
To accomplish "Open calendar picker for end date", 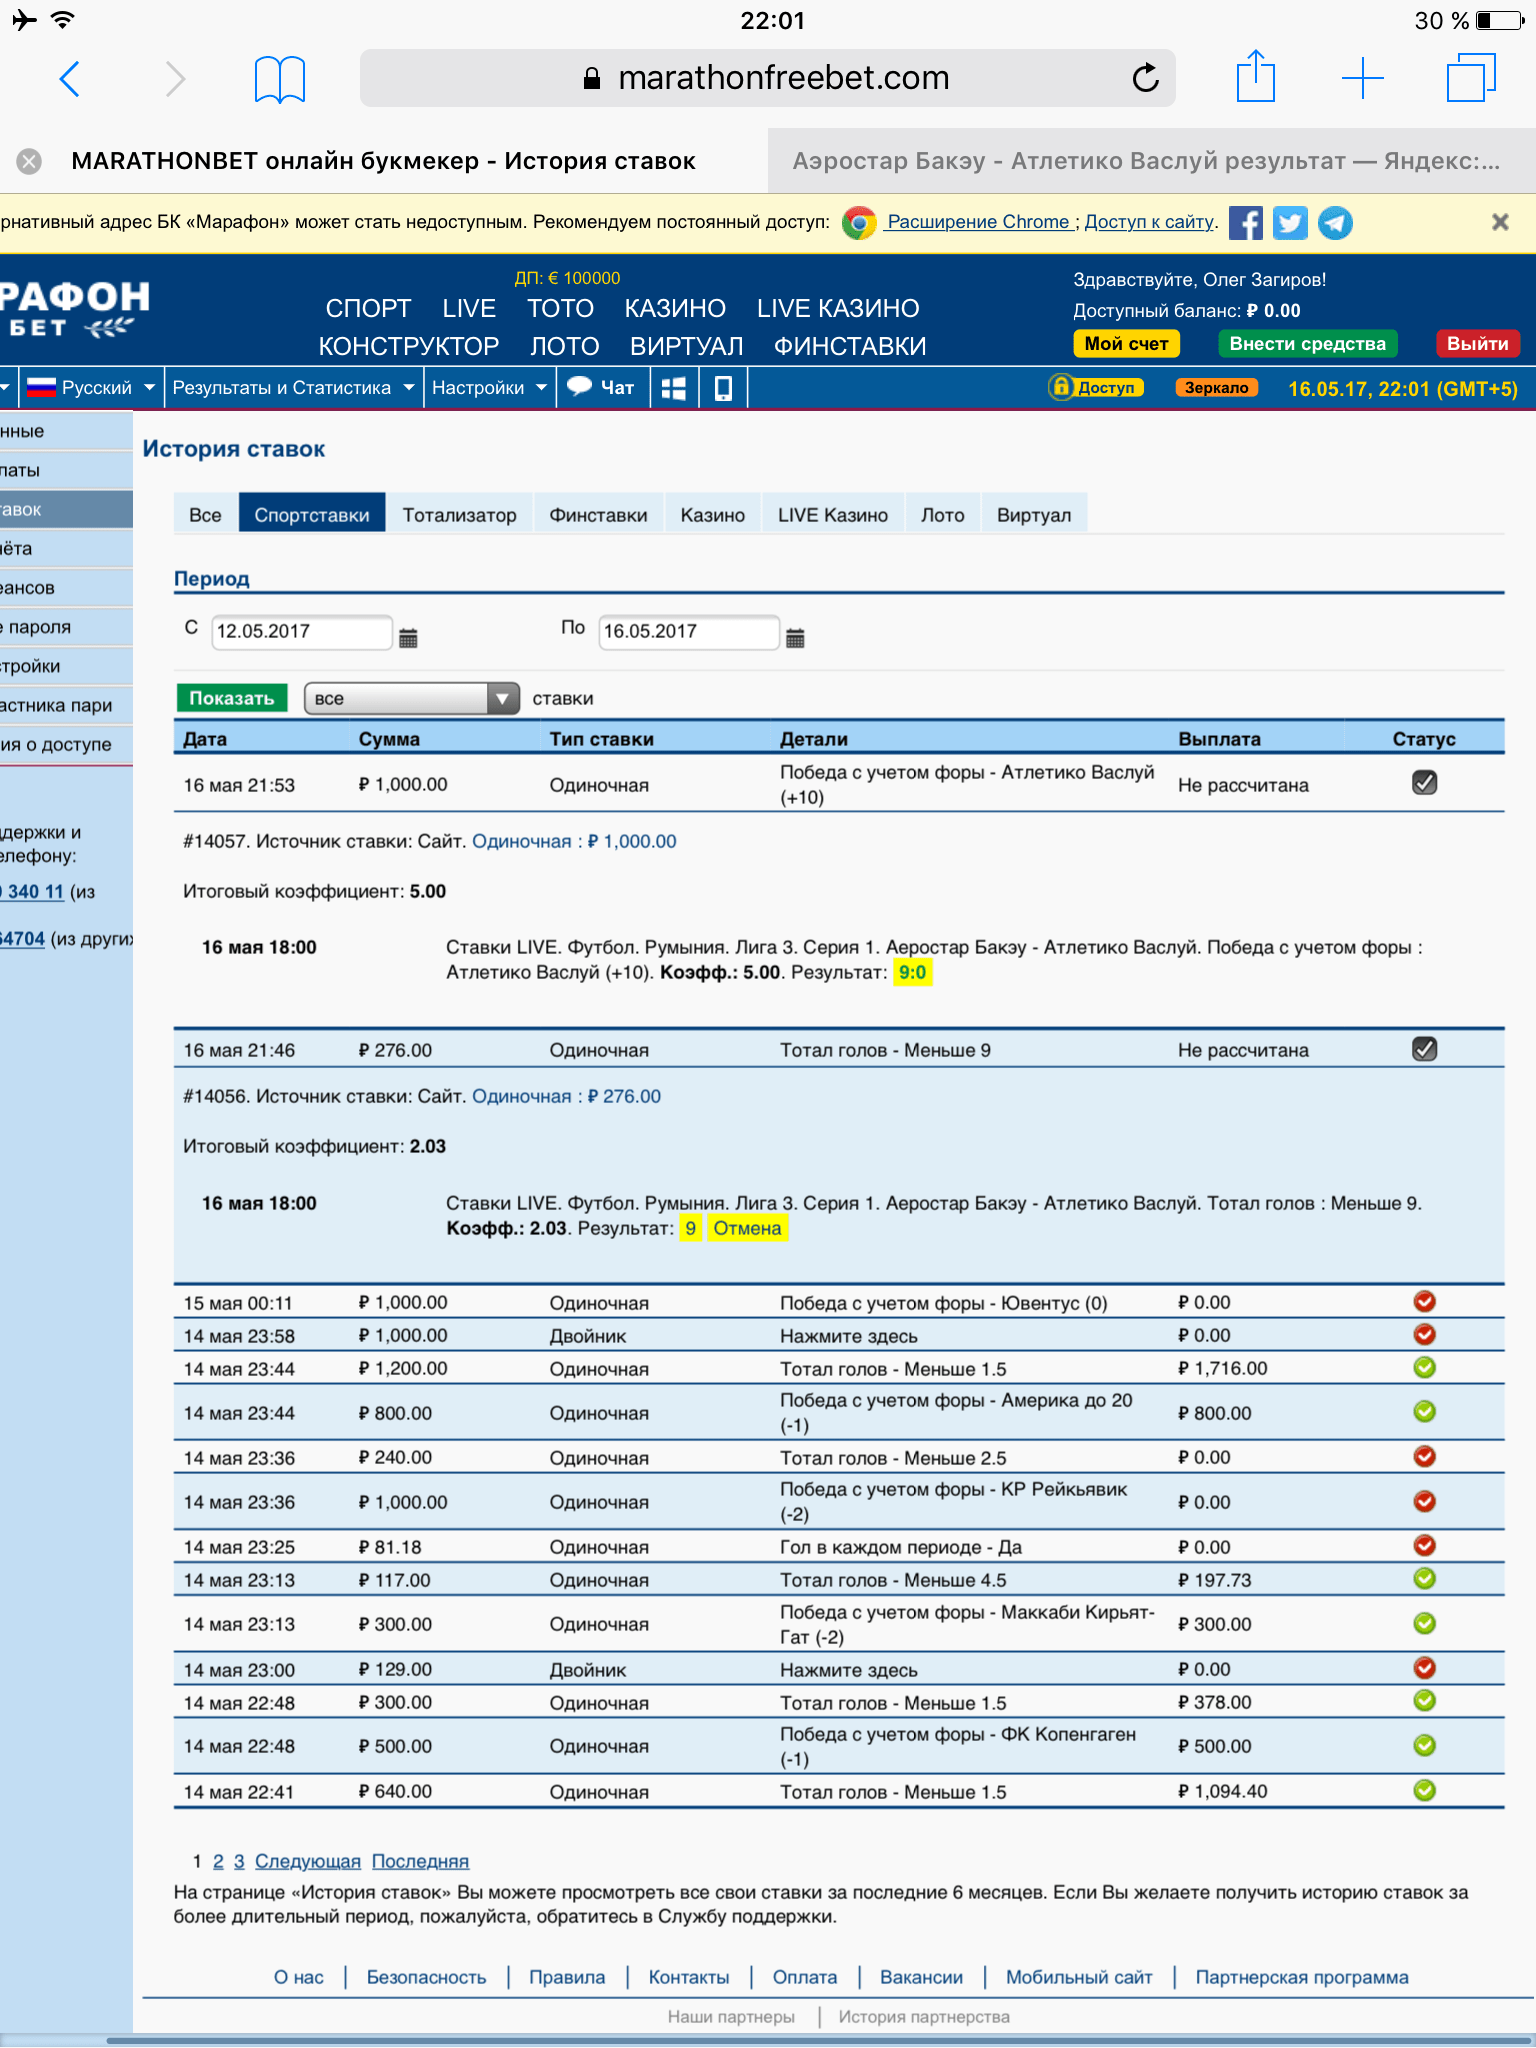I will [795, 638].
